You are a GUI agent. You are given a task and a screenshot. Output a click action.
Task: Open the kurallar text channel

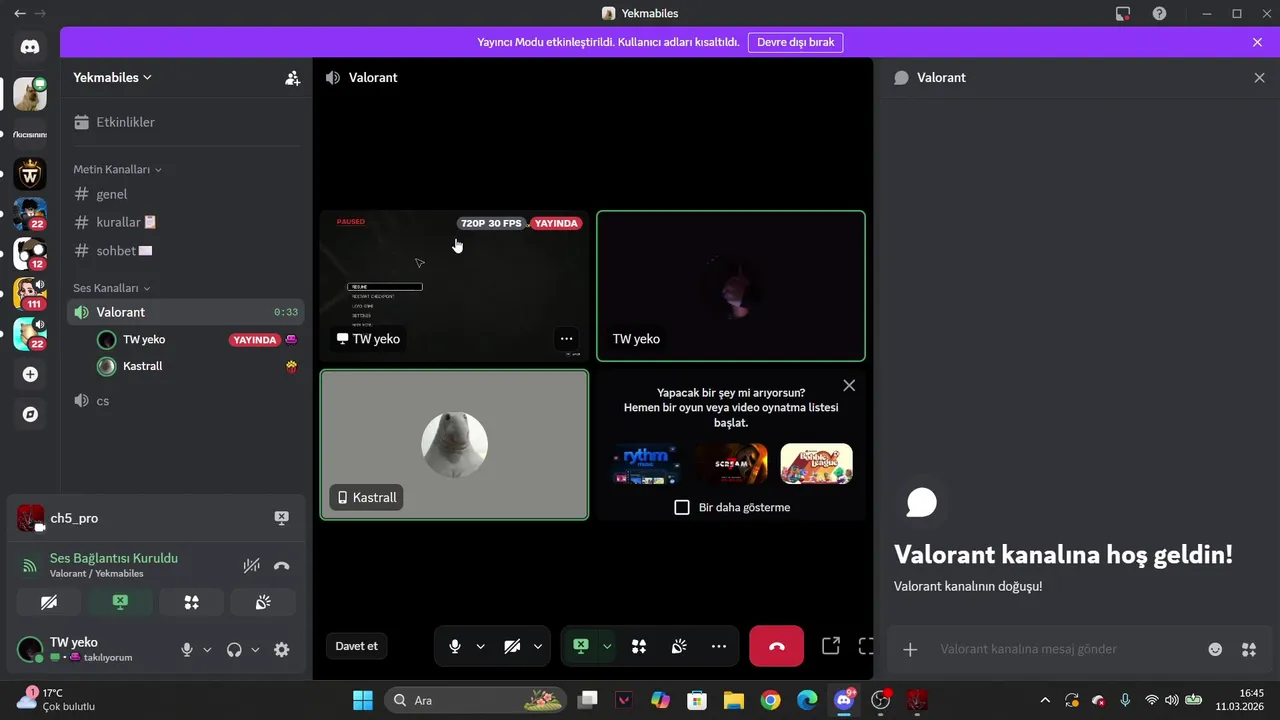pyautogui.click(x=186, y=222)
